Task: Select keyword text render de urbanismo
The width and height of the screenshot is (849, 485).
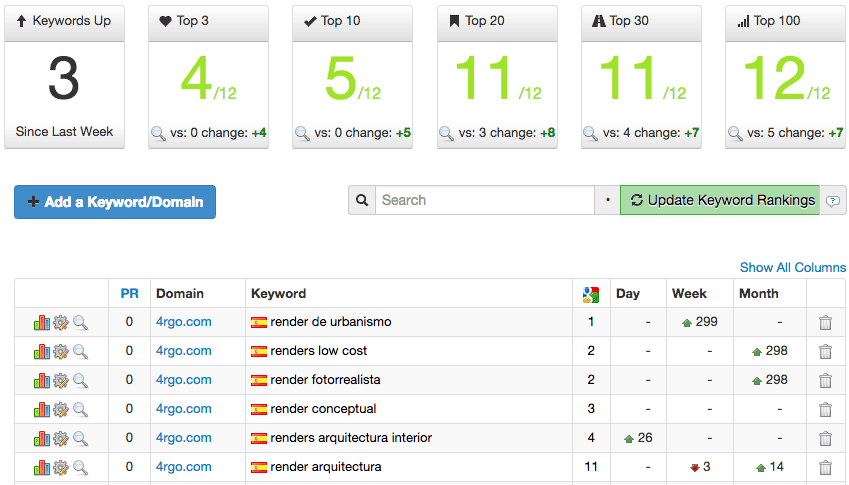Action: pyautogui.click(x=330, y=322)
